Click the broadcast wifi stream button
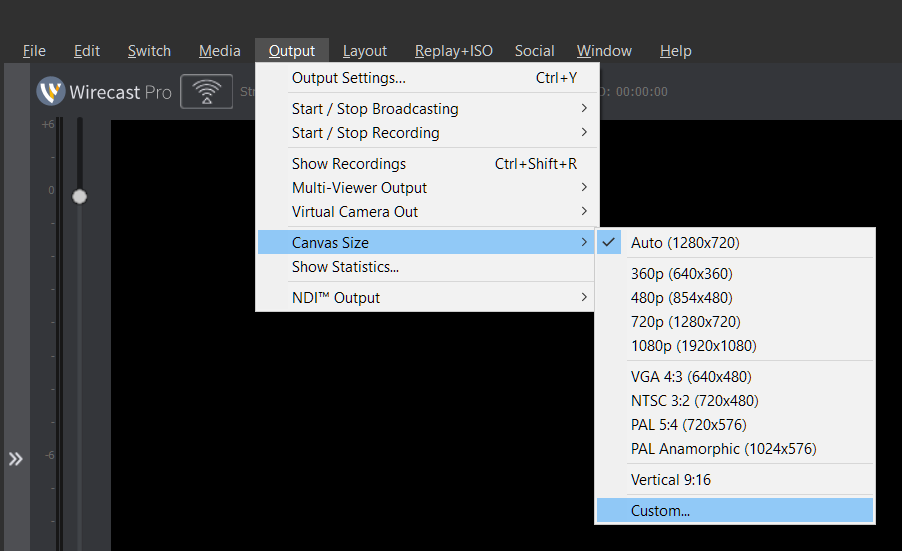902x551 pixels. coord(207,91)
